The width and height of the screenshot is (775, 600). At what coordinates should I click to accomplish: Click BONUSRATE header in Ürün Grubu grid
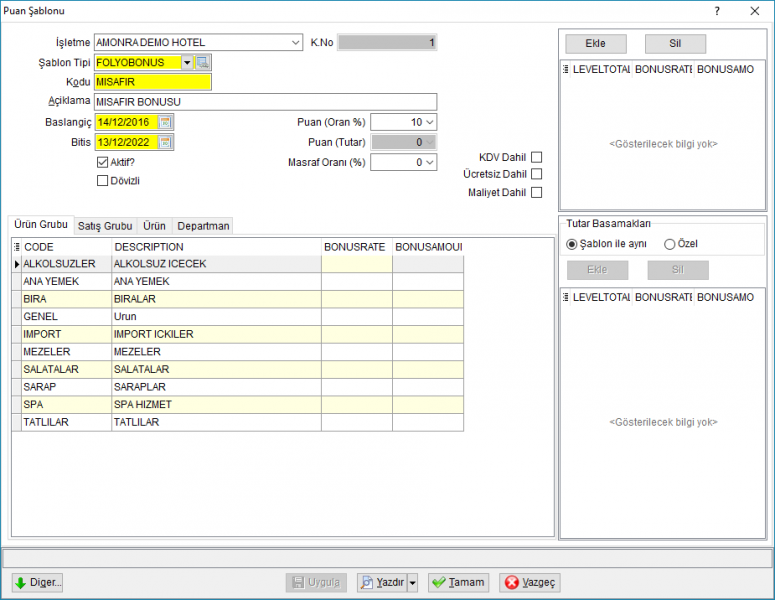[357, 247]
